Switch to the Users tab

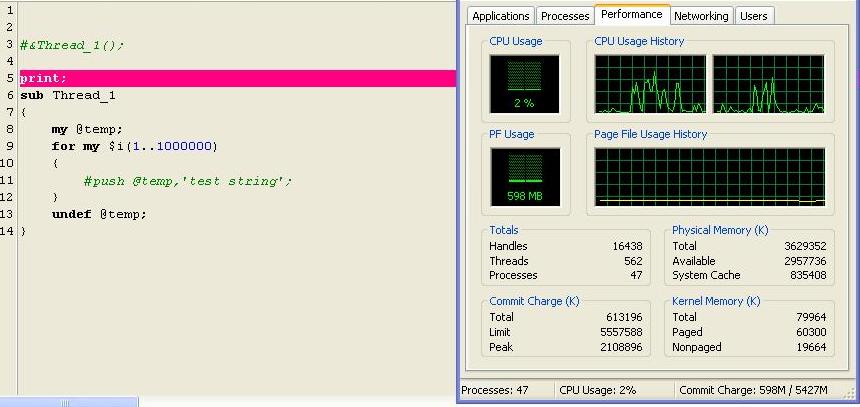(754, 16)
